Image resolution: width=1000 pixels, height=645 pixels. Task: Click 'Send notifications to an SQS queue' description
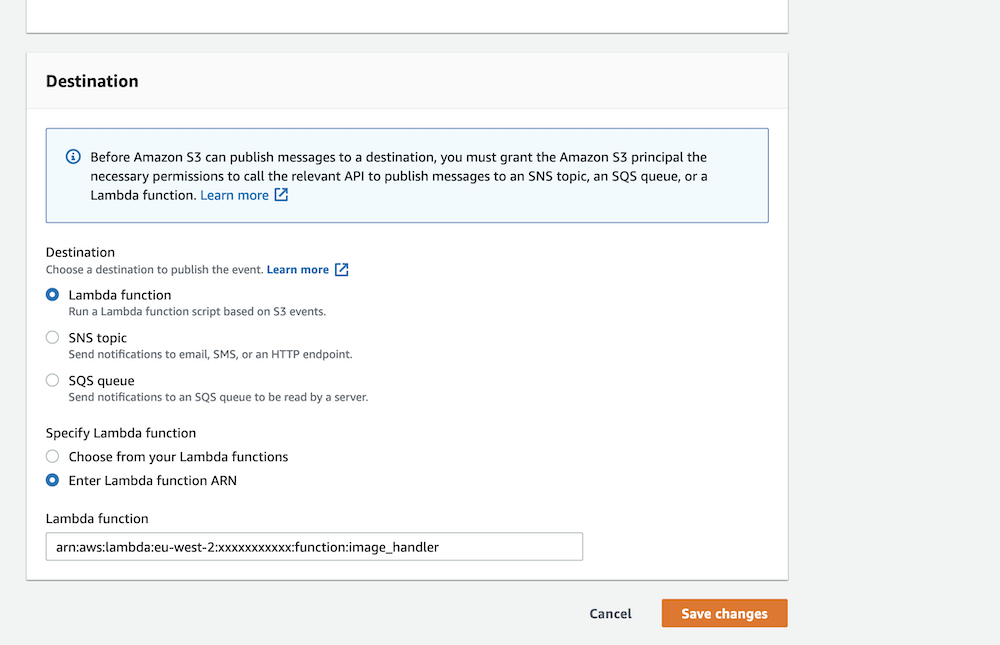coord(218,398)
